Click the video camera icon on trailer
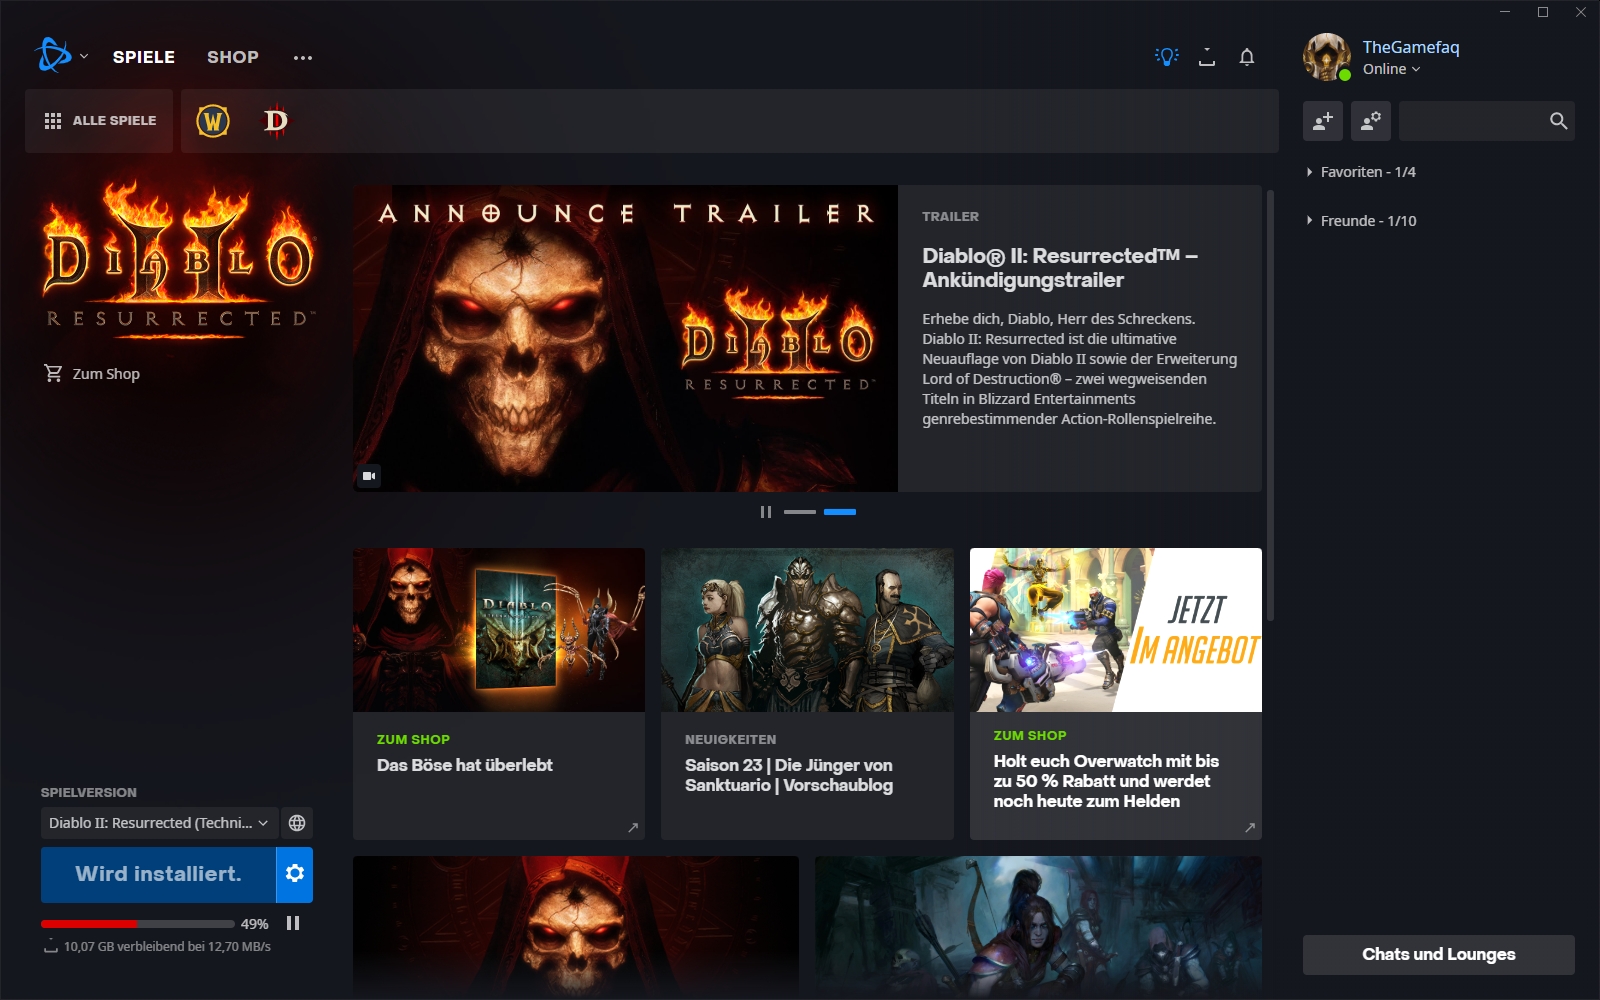Viewport: 1600px width, 1000px height. (x=369, y=476)
